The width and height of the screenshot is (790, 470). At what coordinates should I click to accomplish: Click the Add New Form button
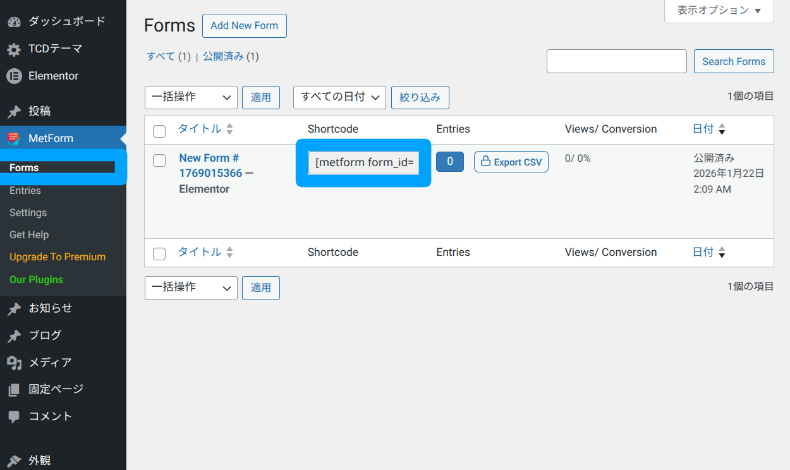pyautogui.click(x=244, y=26)
